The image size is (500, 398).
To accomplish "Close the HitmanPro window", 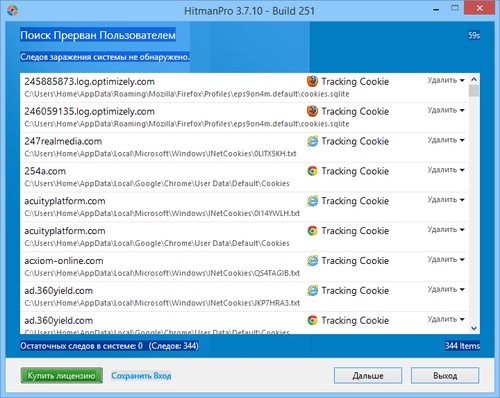I will [480, 8].
